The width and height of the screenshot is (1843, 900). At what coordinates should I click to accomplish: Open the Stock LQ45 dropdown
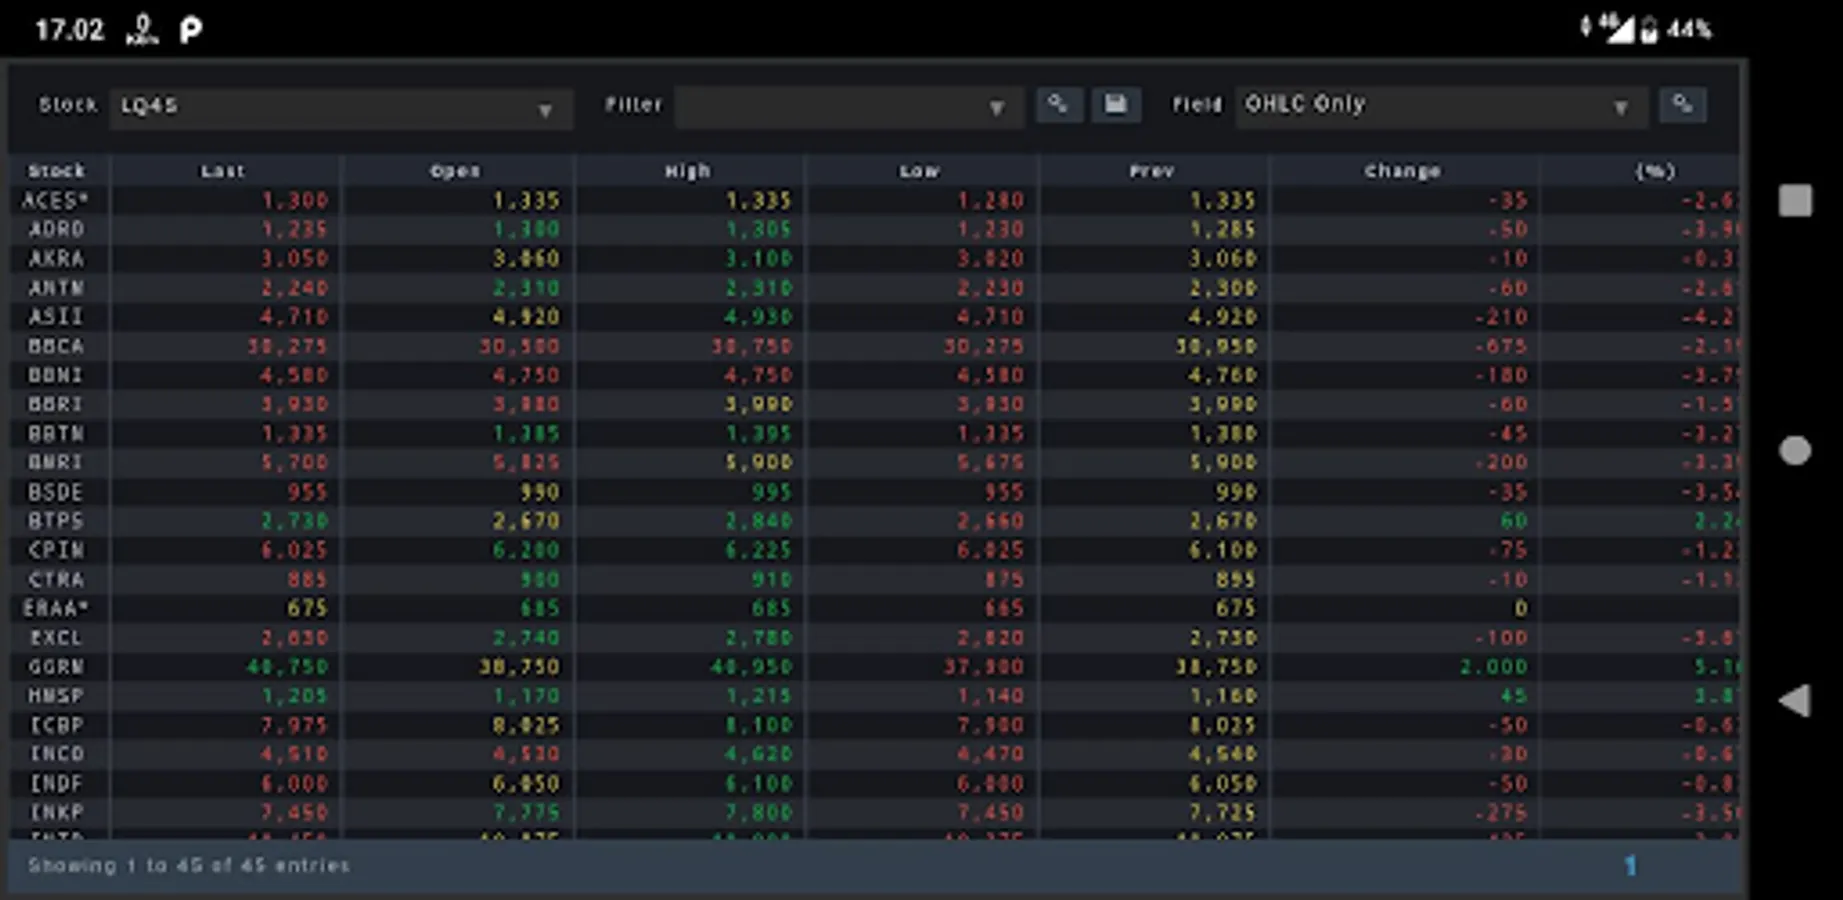point(340,107)
